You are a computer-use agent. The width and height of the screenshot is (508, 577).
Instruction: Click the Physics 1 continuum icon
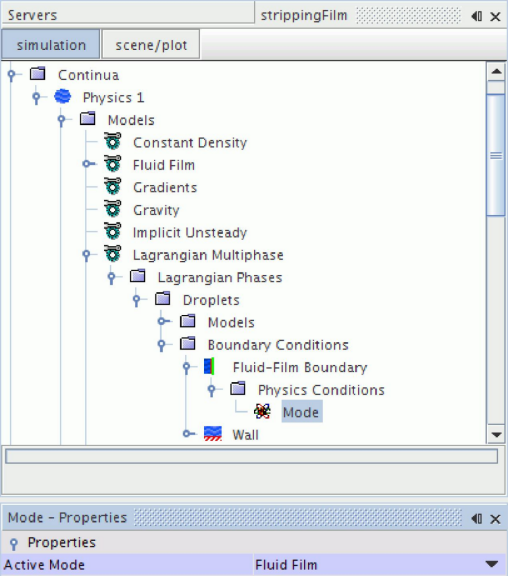63,97
